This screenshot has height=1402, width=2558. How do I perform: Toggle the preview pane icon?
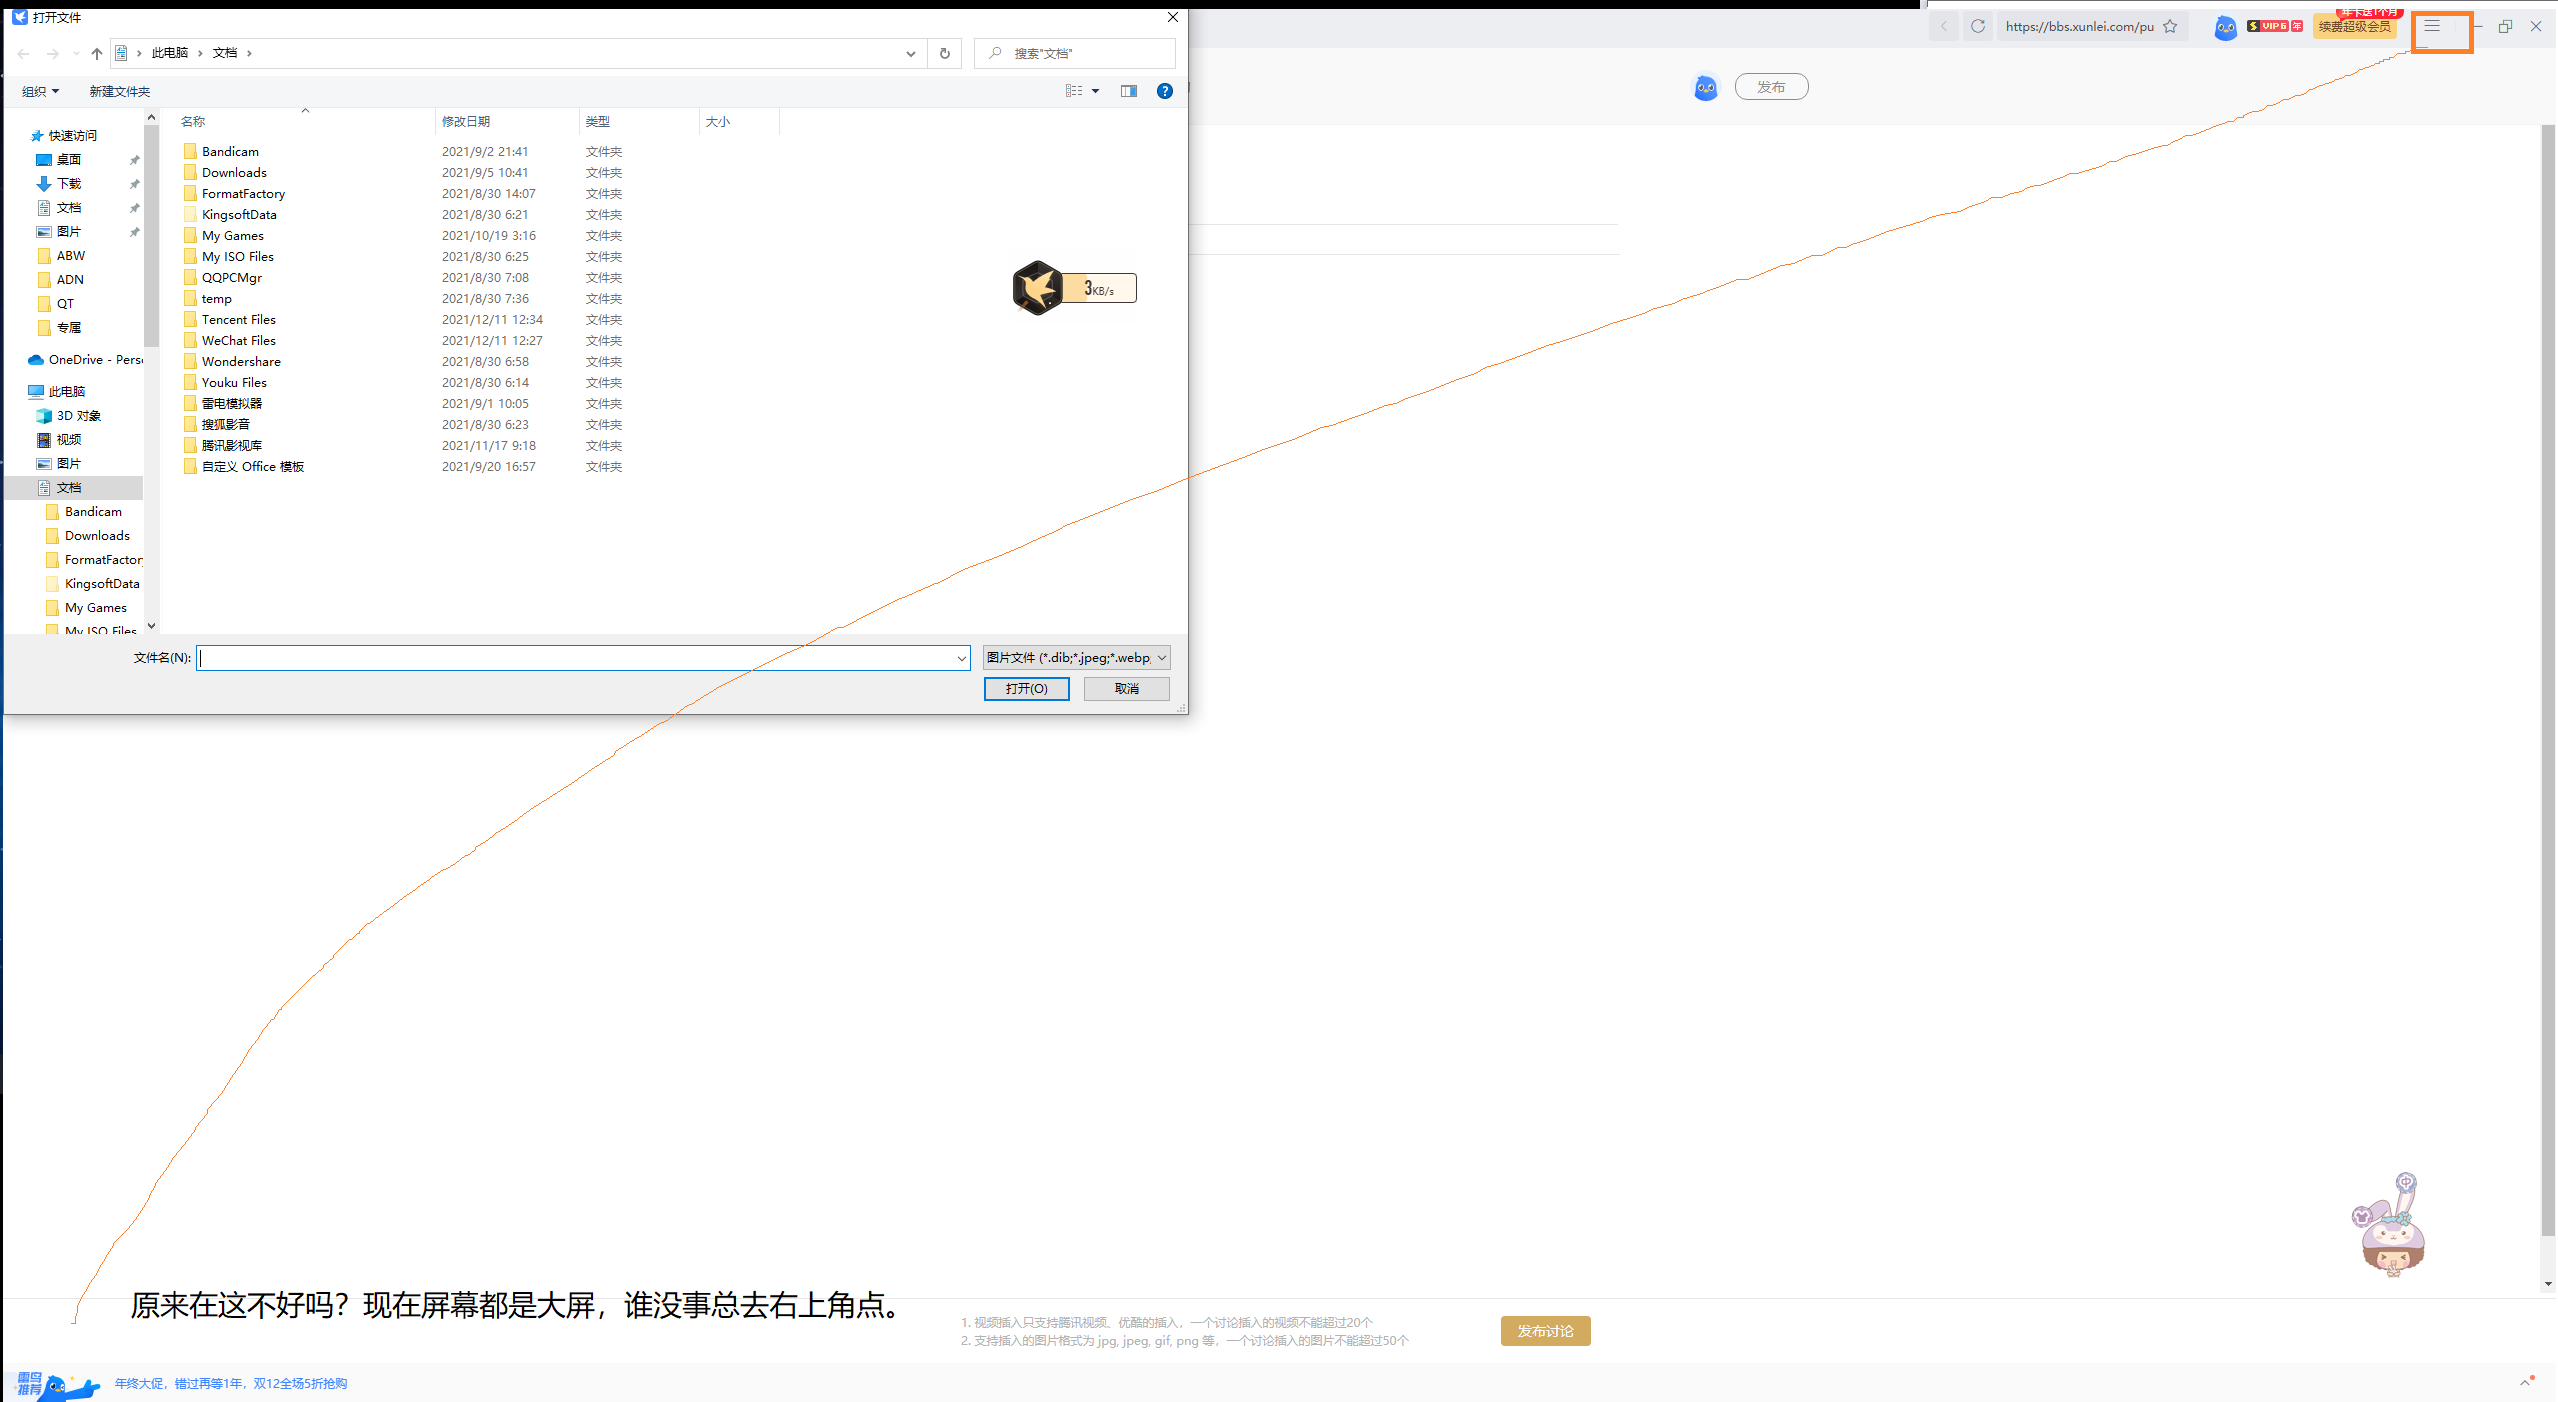[1129, 91]
